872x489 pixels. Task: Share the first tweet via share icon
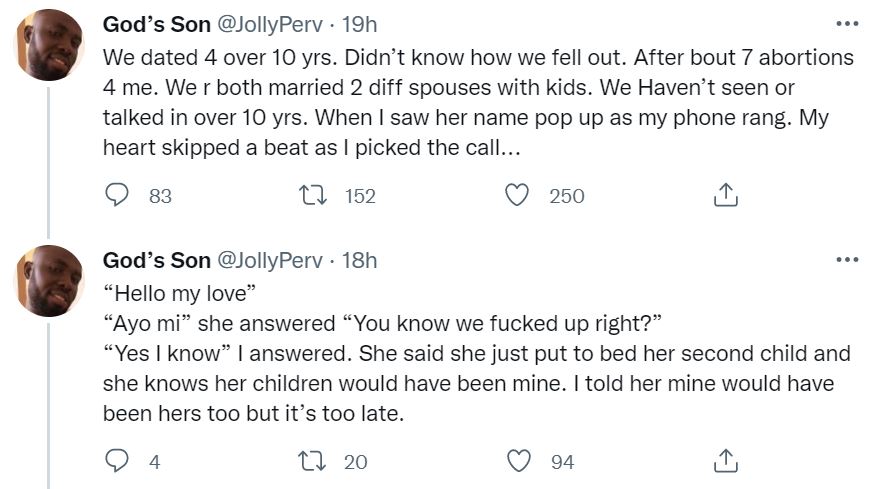(x=725, y=196)
